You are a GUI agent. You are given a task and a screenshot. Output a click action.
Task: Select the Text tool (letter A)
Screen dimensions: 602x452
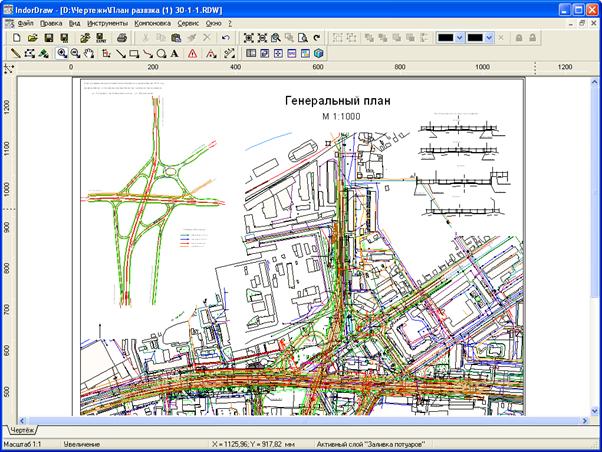coord(175,53)
